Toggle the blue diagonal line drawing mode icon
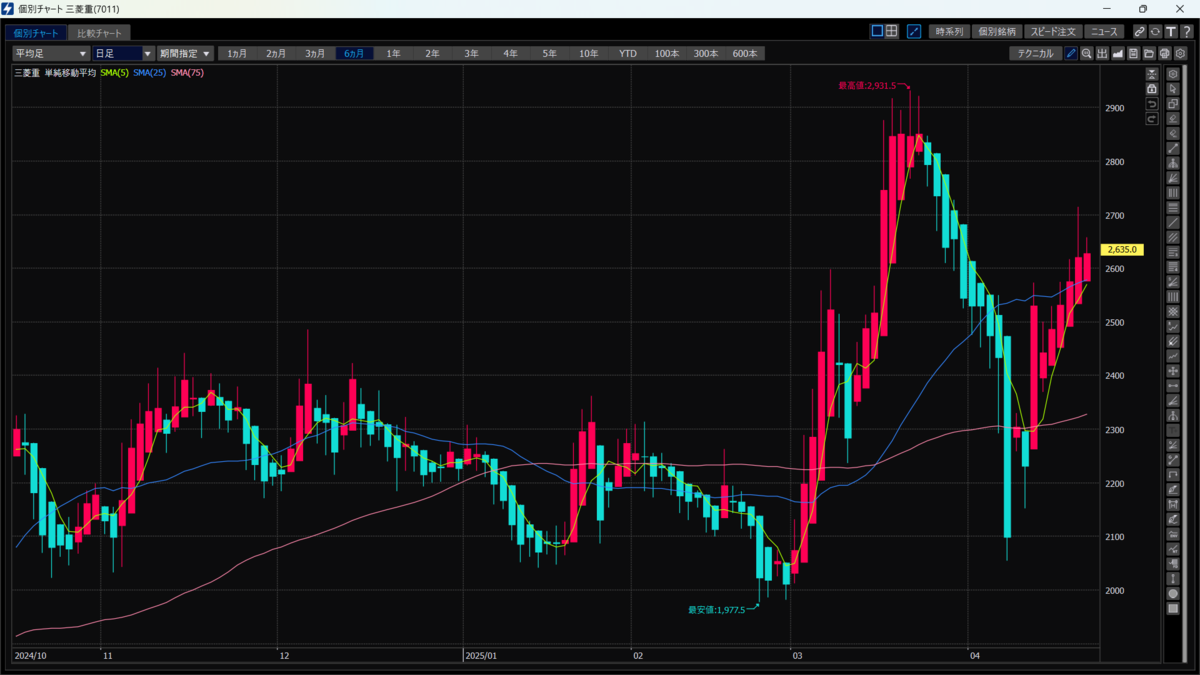 coord(914,31)
